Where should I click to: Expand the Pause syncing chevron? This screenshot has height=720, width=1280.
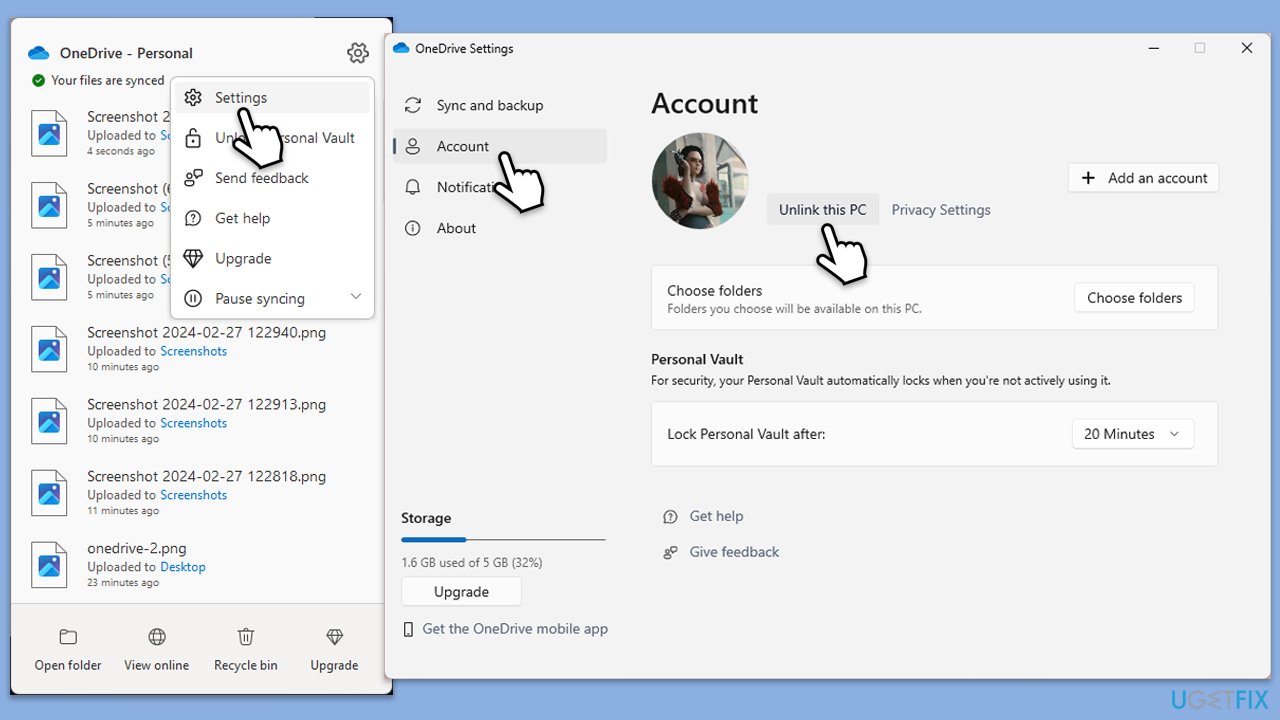tap(355, 297)
